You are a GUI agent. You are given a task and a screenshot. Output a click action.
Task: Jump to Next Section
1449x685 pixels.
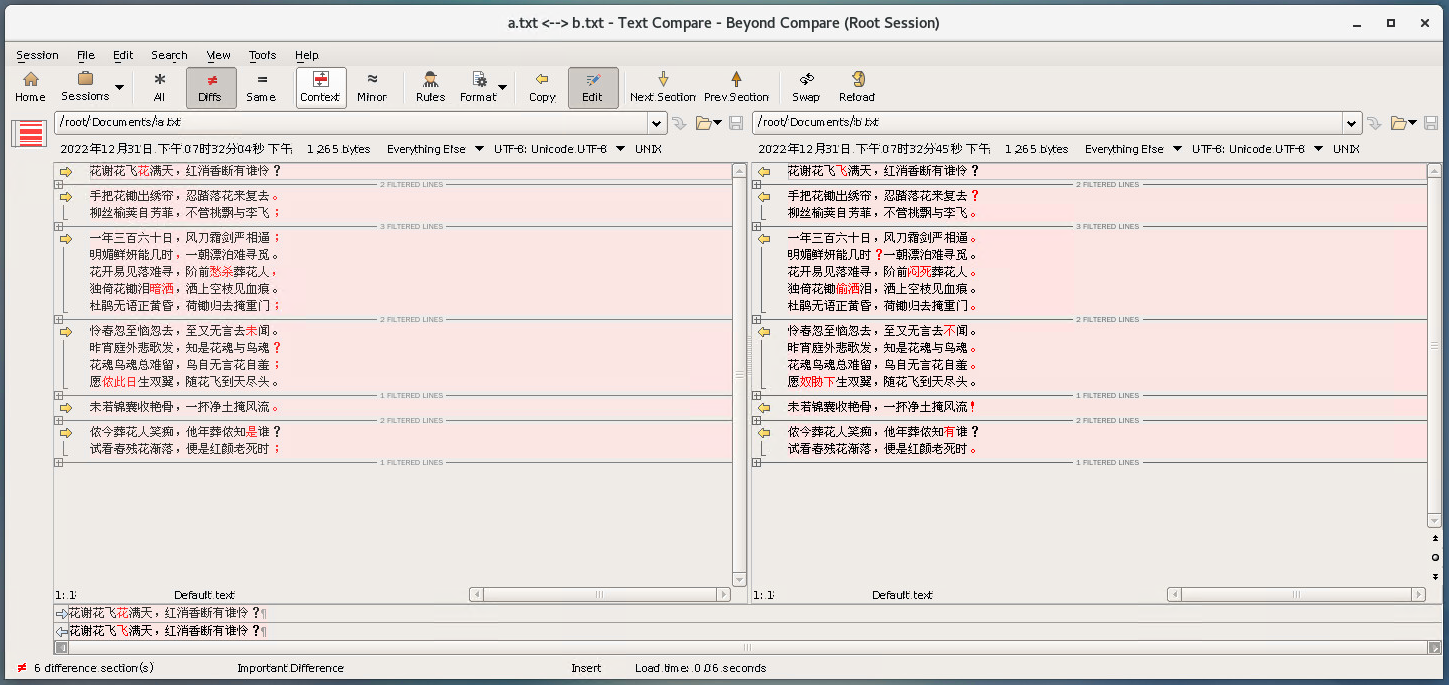(x=663, y=87)
